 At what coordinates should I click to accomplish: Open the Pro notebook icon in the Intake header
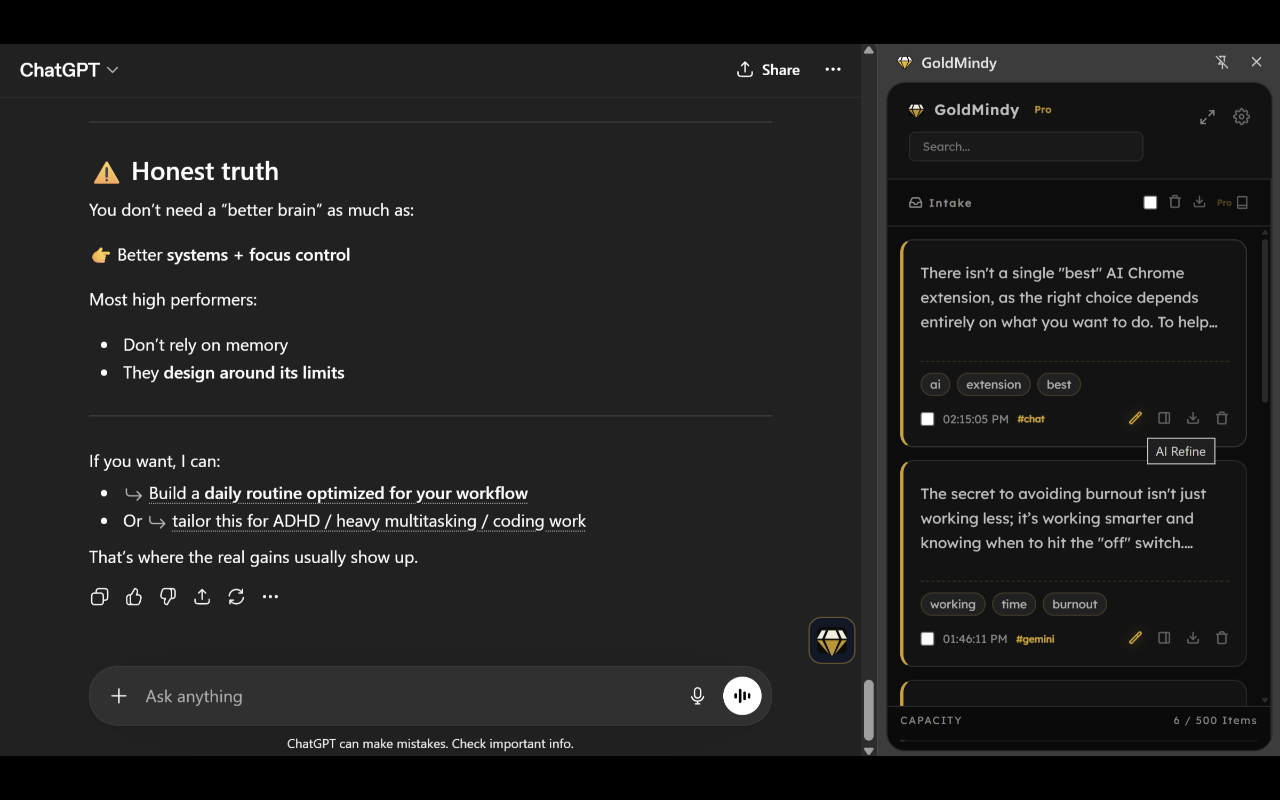(1242, 203)
